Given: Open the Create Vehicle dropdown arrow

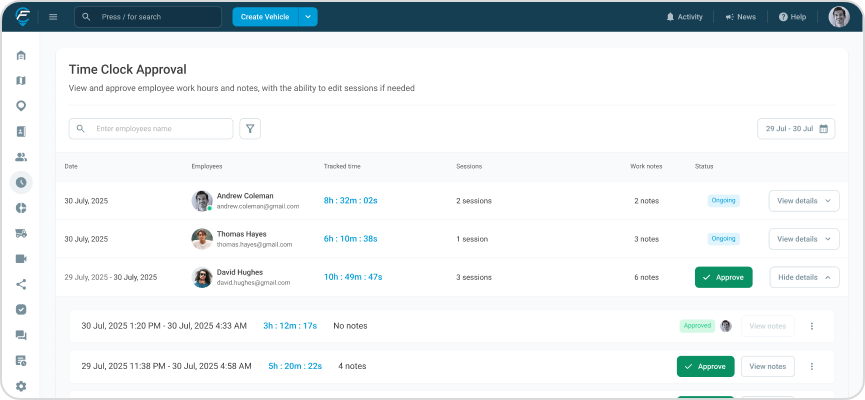Looking at the screenshot, I should pyautogui.click(x=308, y=17).
